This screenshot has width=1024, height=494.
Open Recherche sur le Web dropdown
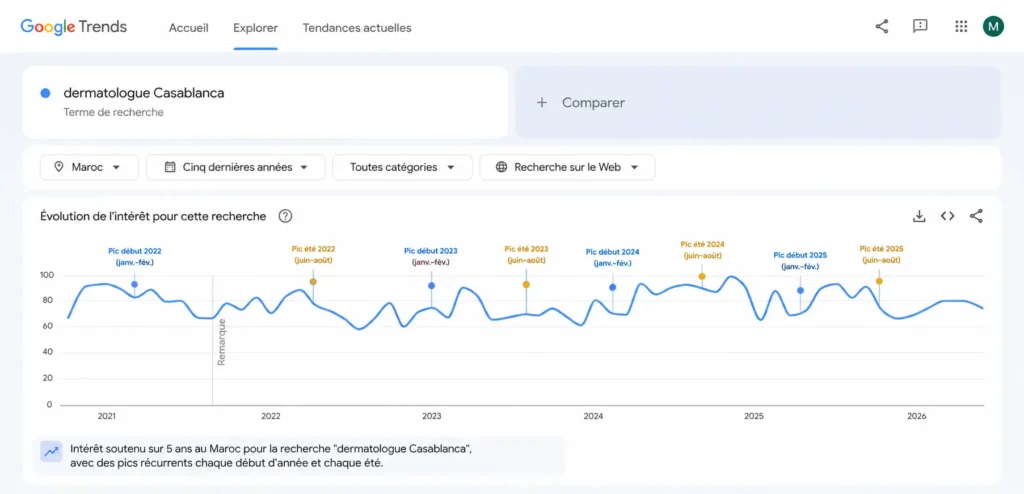pos(568,167)
